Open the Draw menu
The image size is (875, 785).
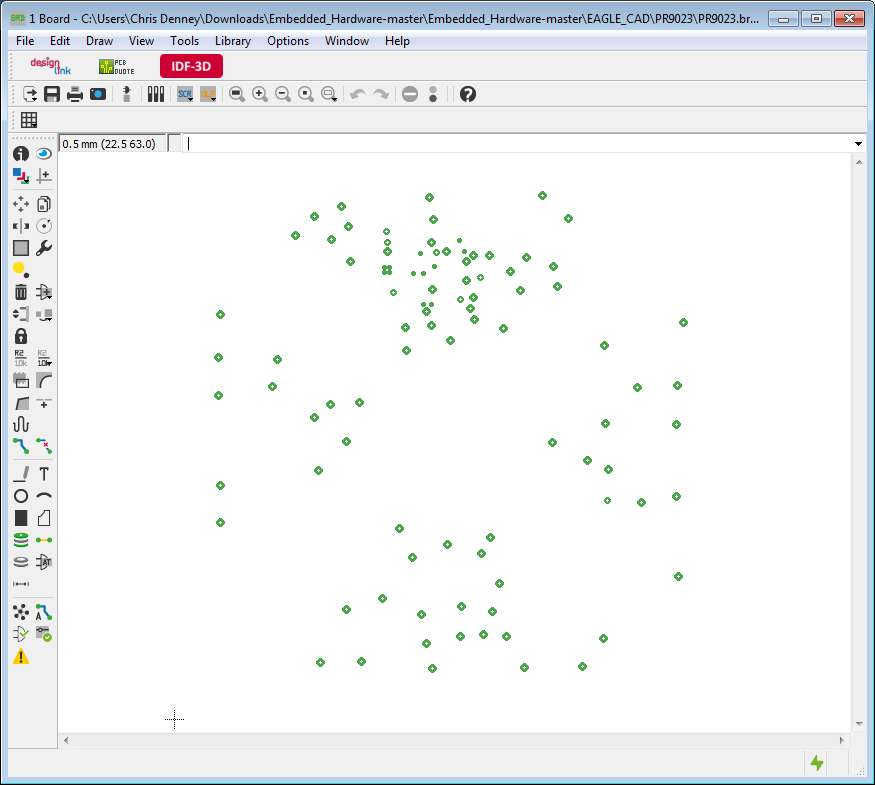pyautogui.click(x=99, y=41)
